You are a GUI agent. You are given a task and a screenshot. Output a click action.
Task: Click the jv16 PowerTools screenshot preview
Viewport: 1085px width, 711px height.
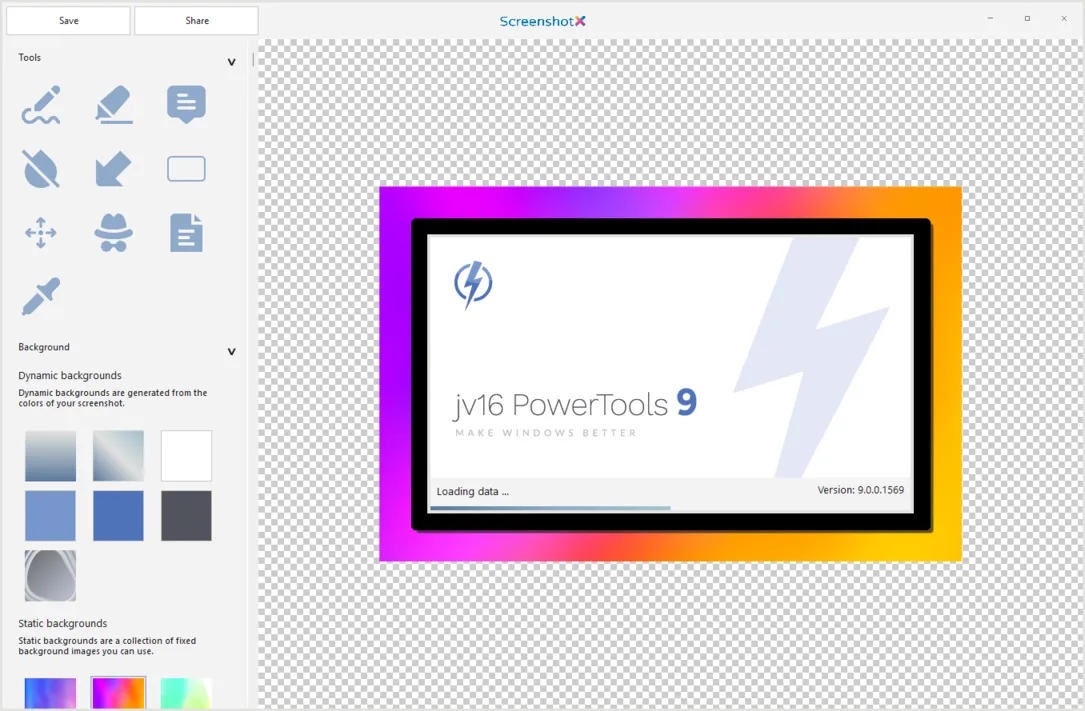click(671, 374)
